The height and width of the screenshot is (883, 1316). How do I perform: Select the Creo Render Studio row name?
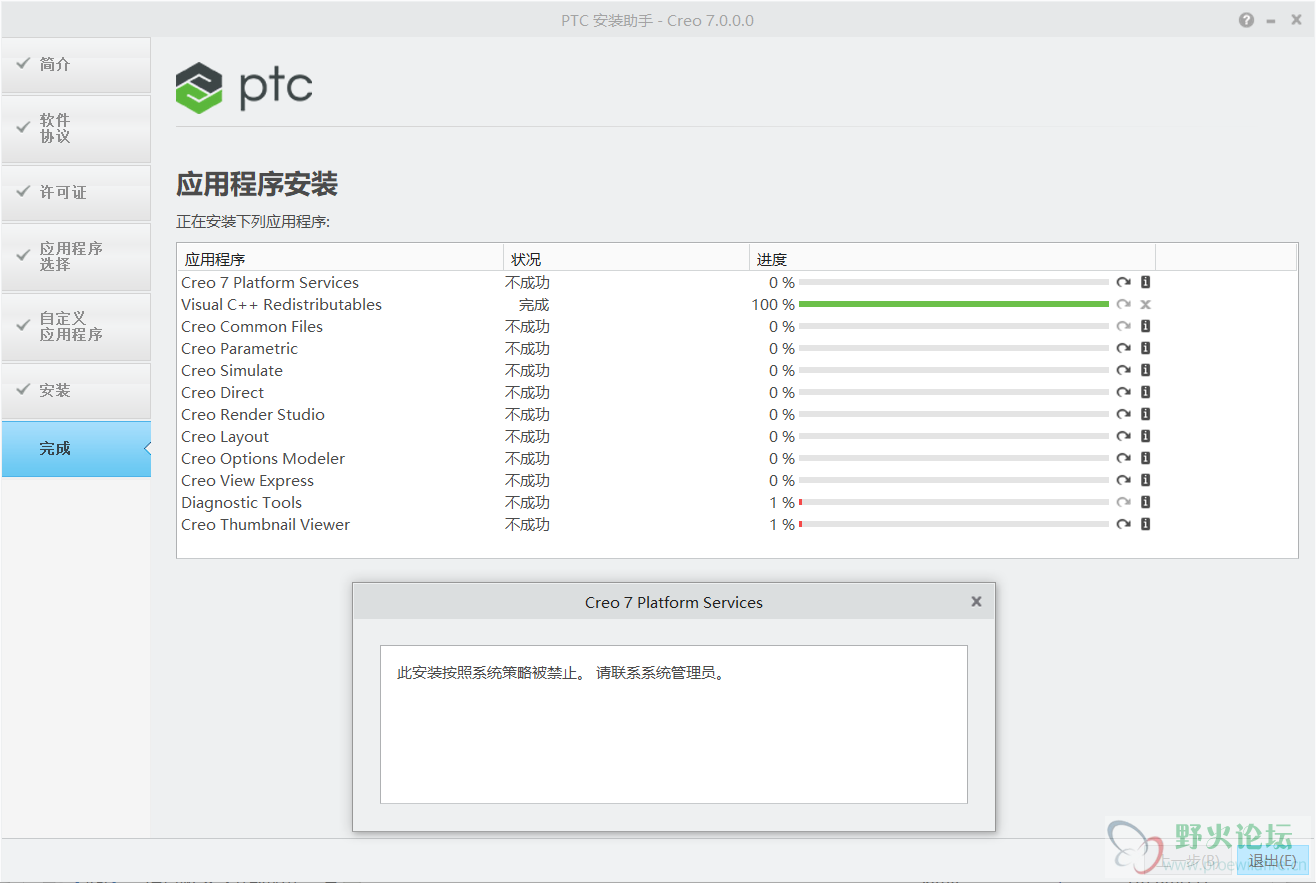pos(253,415)
